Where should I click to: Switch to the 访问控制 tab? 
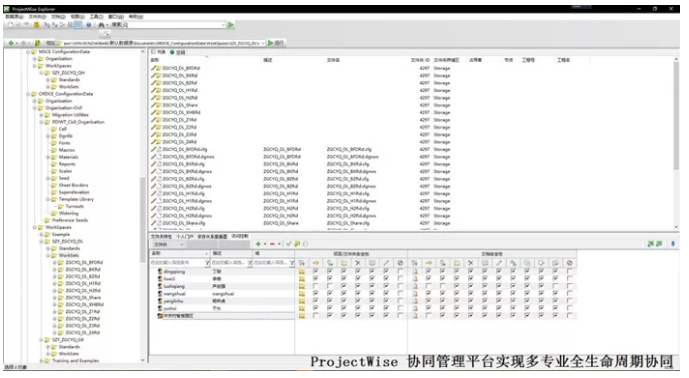pyautogui.click(x=240, y=236)
